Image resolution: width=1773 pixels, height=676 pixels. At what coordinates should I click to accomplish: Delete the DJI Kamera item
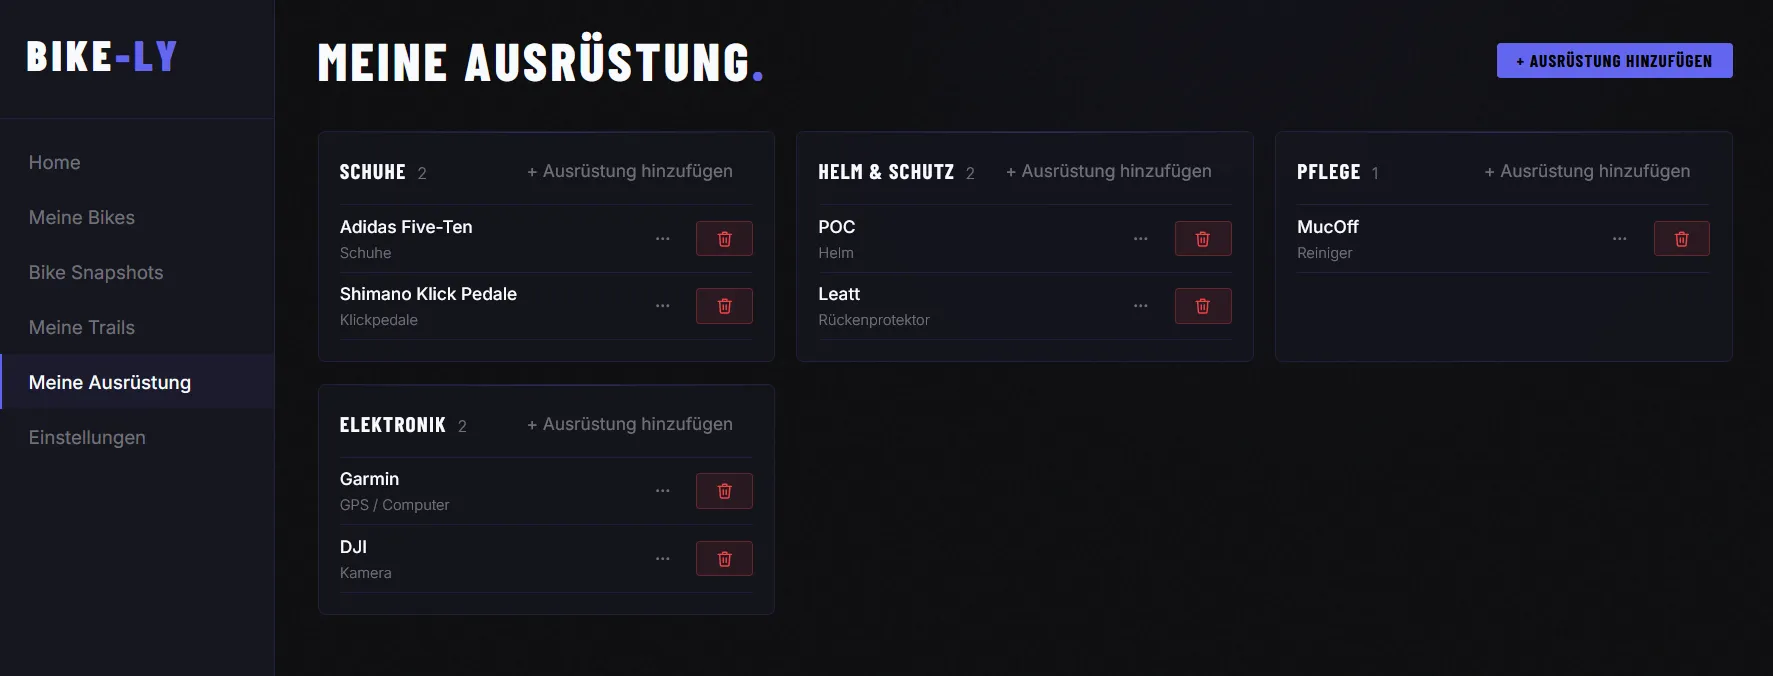724,559
